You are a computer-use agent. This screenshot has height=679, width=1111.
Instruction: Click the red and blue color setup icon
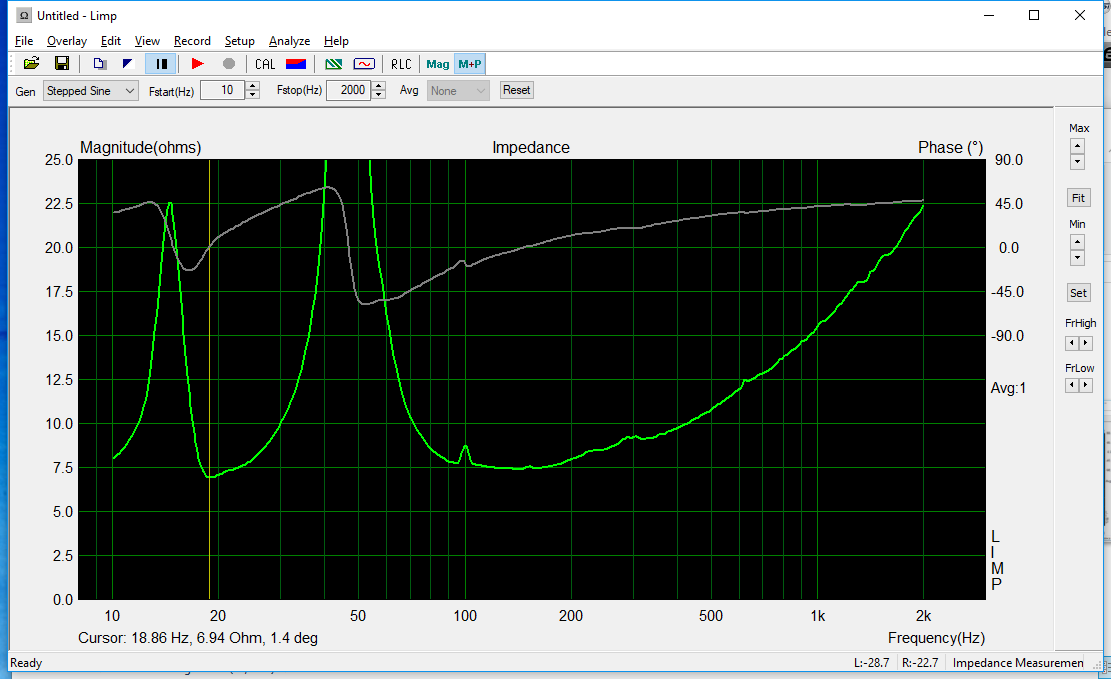point(296,64)
